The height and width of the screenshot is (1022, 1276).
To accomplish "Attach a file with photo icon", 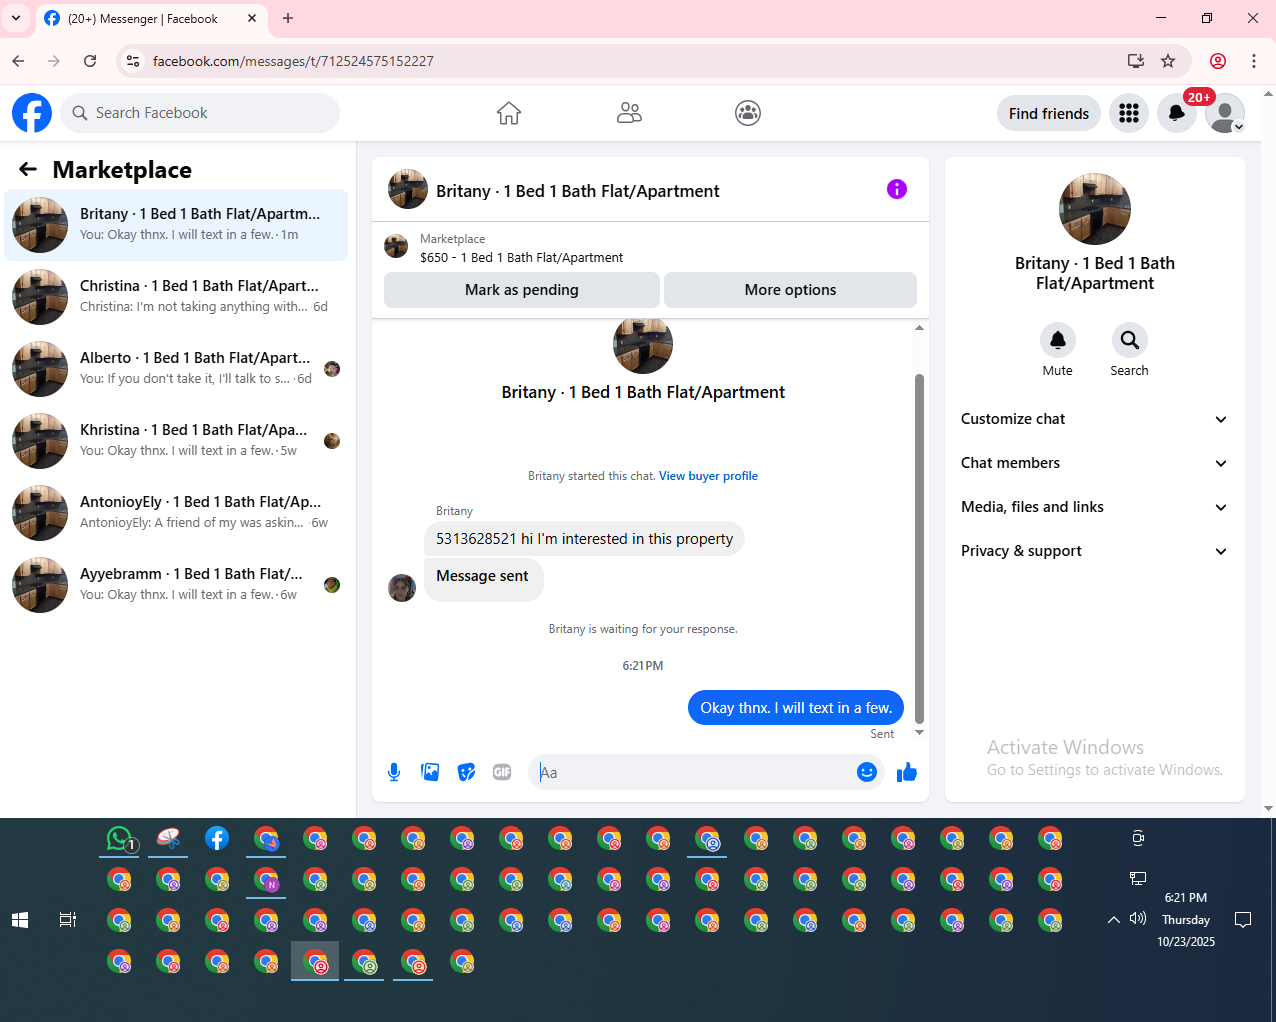I will tap(430, 772).
